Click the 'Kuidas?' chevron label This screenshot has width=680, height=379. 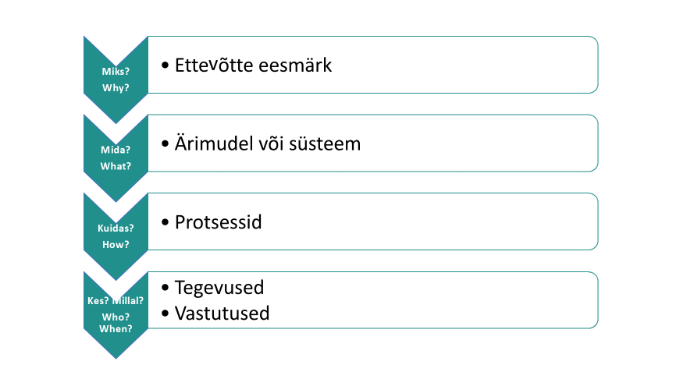pos(115,228)
